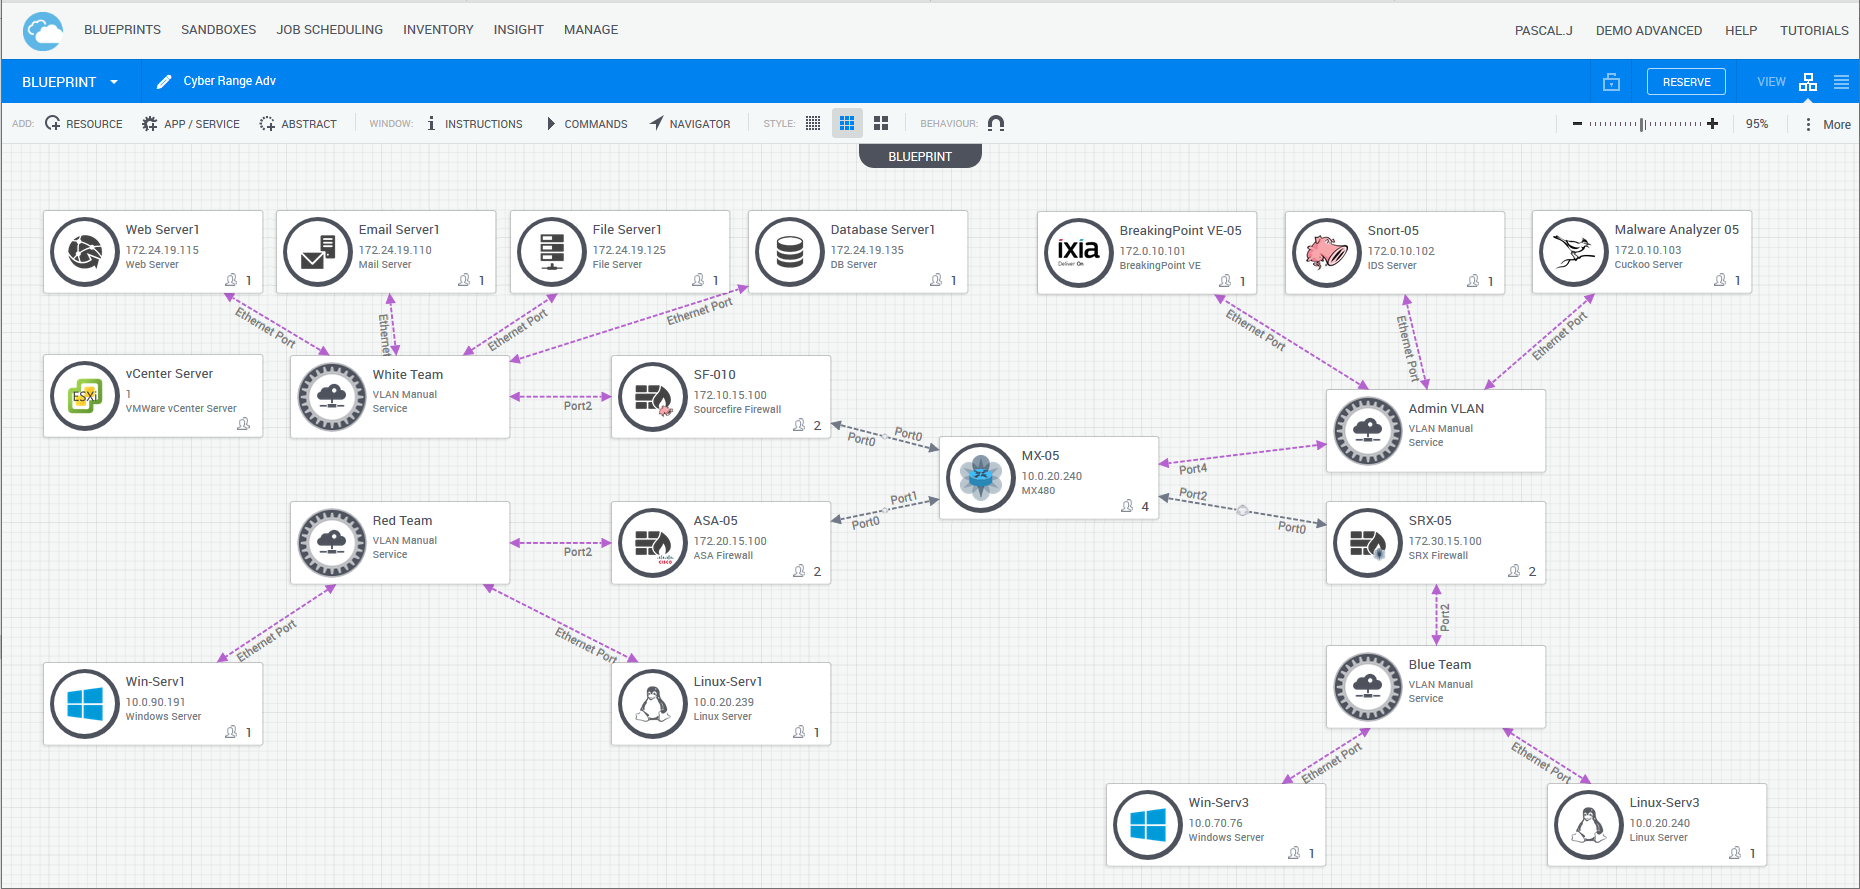The height and width of the screenshot is (889, 1860).
Task: Select the SRX-05 firewall icon
Action: [x=1368, y=543]
